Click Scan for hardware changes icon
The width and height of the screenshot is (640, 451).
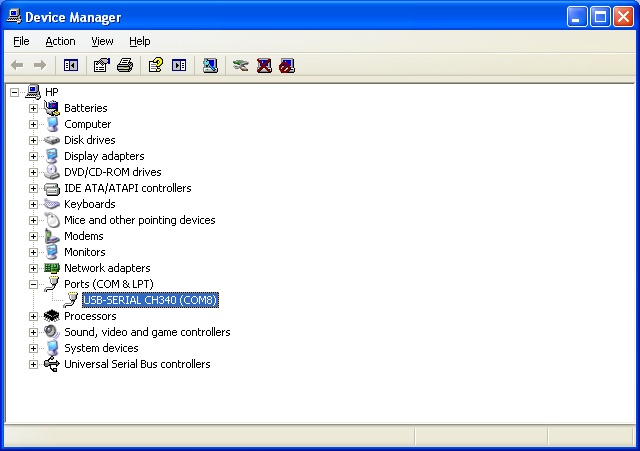point(210,66)
